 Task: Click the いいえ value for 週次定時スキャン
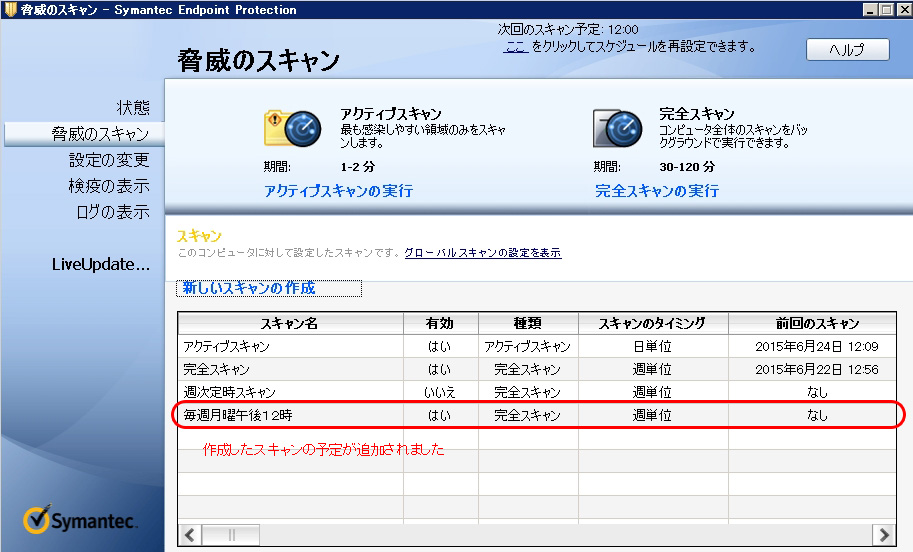coord(440,392)
